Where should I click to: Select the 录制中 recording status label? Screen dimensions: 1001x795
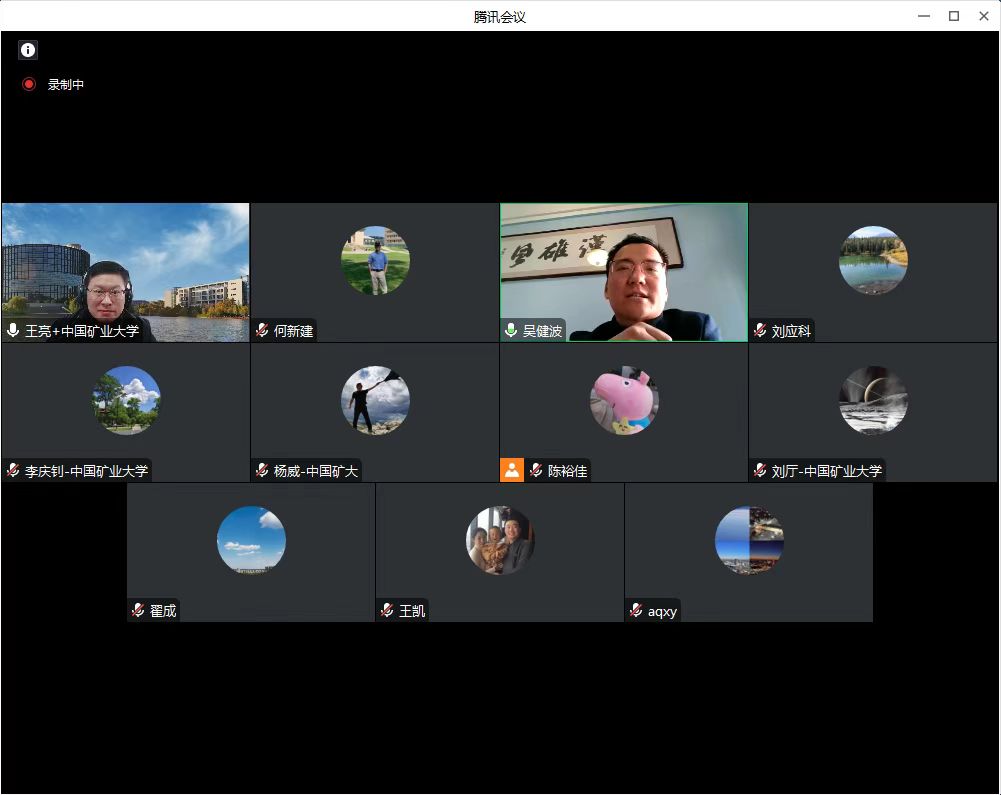tap(66, 85)
